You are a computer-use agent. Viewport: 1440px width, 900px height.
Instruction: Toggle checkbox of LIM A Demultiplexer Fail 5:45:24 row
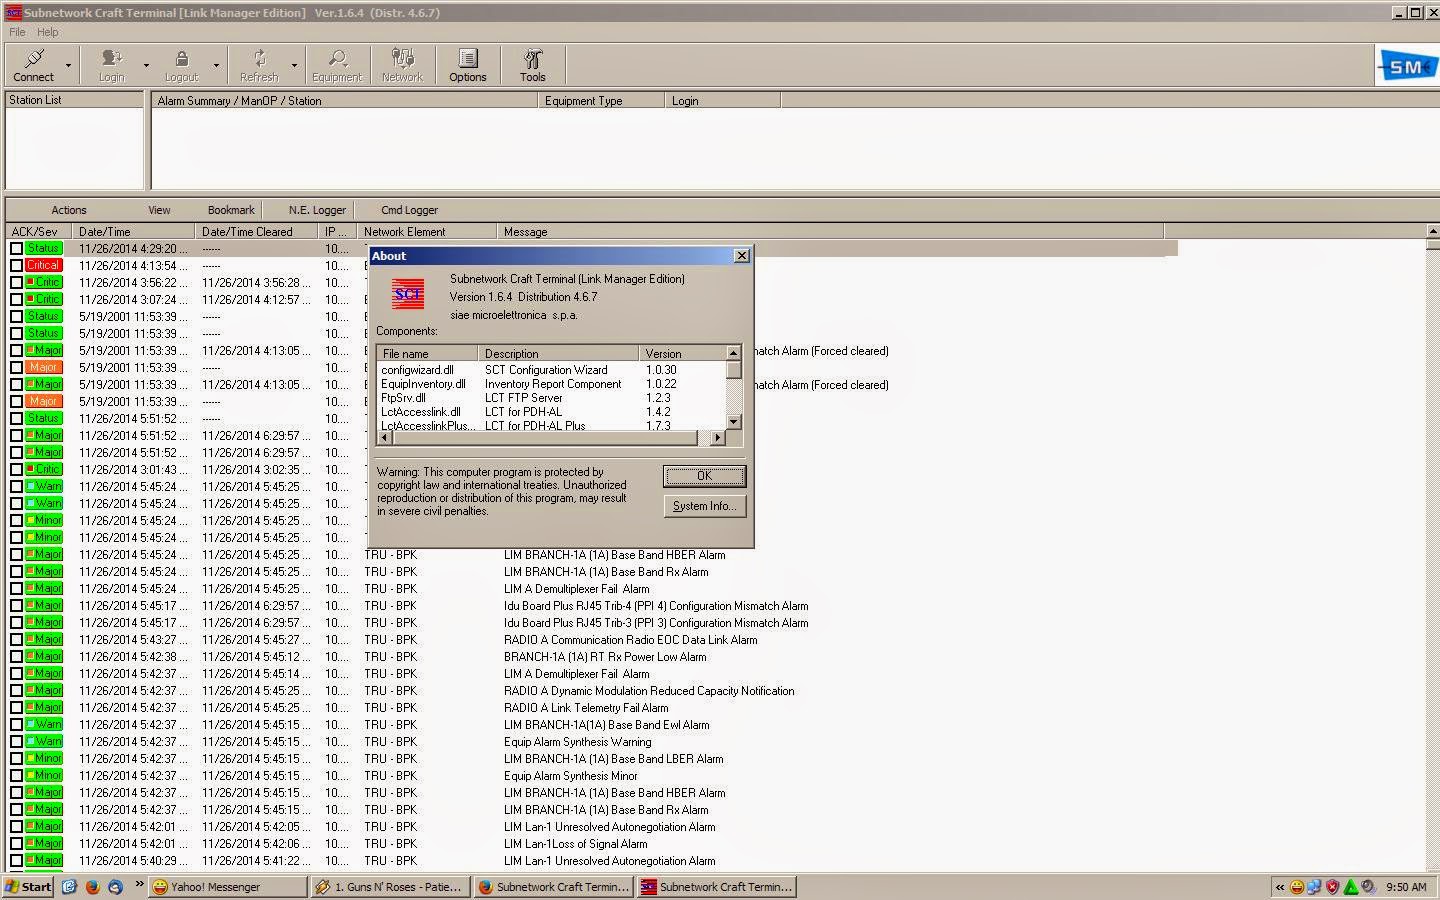click(x=16, y=589)
